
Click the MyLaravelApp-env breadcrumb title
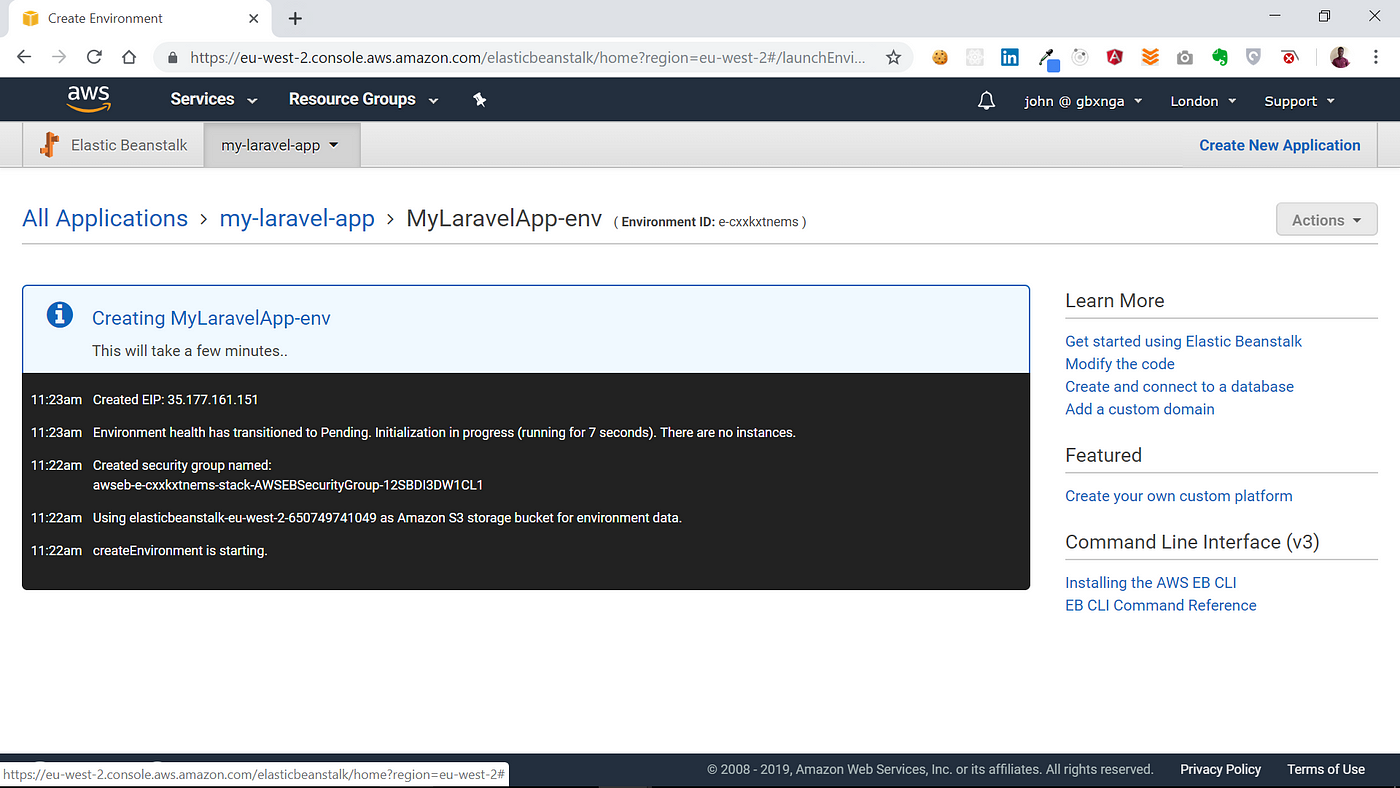point(504,218)
